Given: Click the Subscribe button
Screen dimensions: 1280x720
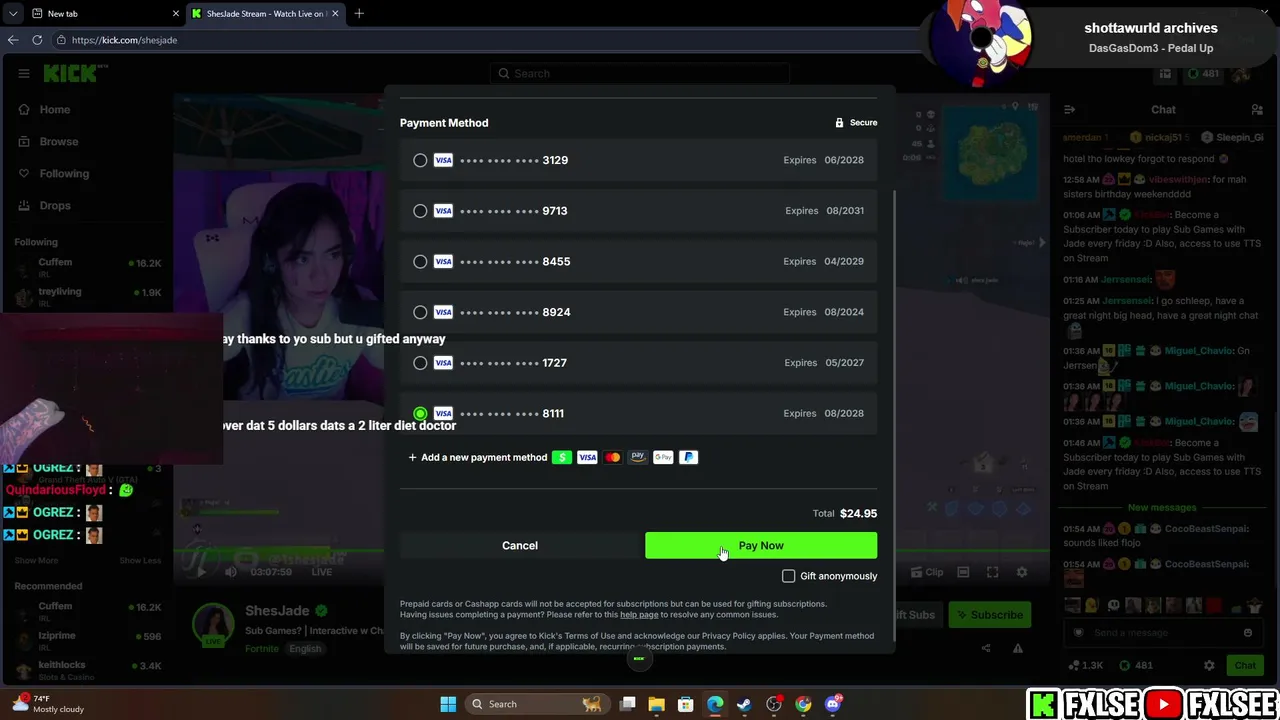Looking at the screenshot, I should point(989,615).
